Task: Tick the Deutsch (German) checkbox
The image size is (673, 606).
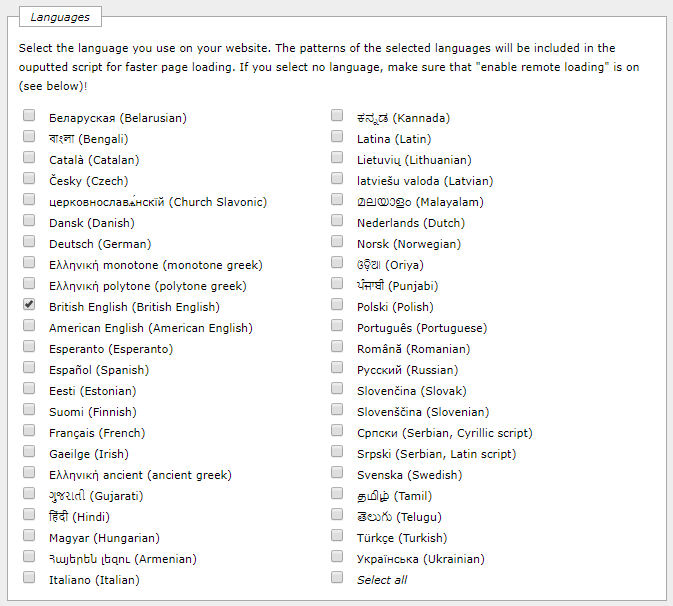Action: pyautogui.click(x=29, y=241)
